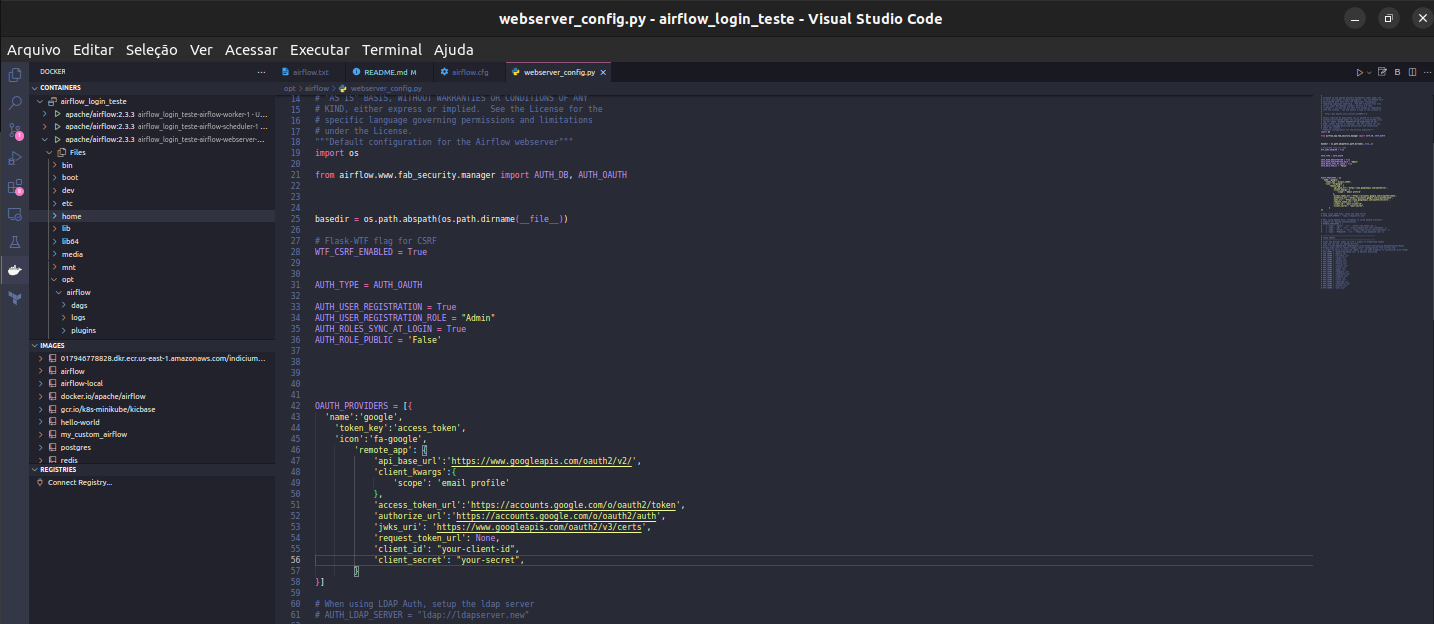
Task: Open the Testing beaker view
Action: (14, 241)
